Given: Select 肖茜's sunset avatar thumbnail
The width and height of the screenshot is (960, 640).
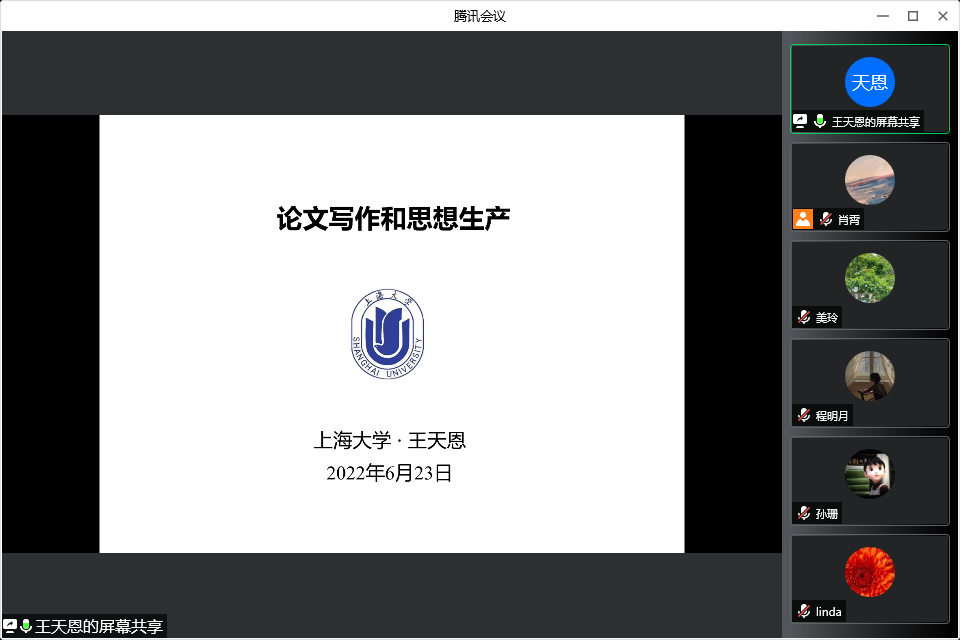Looking at the screenshot, I should coord(869,180).
